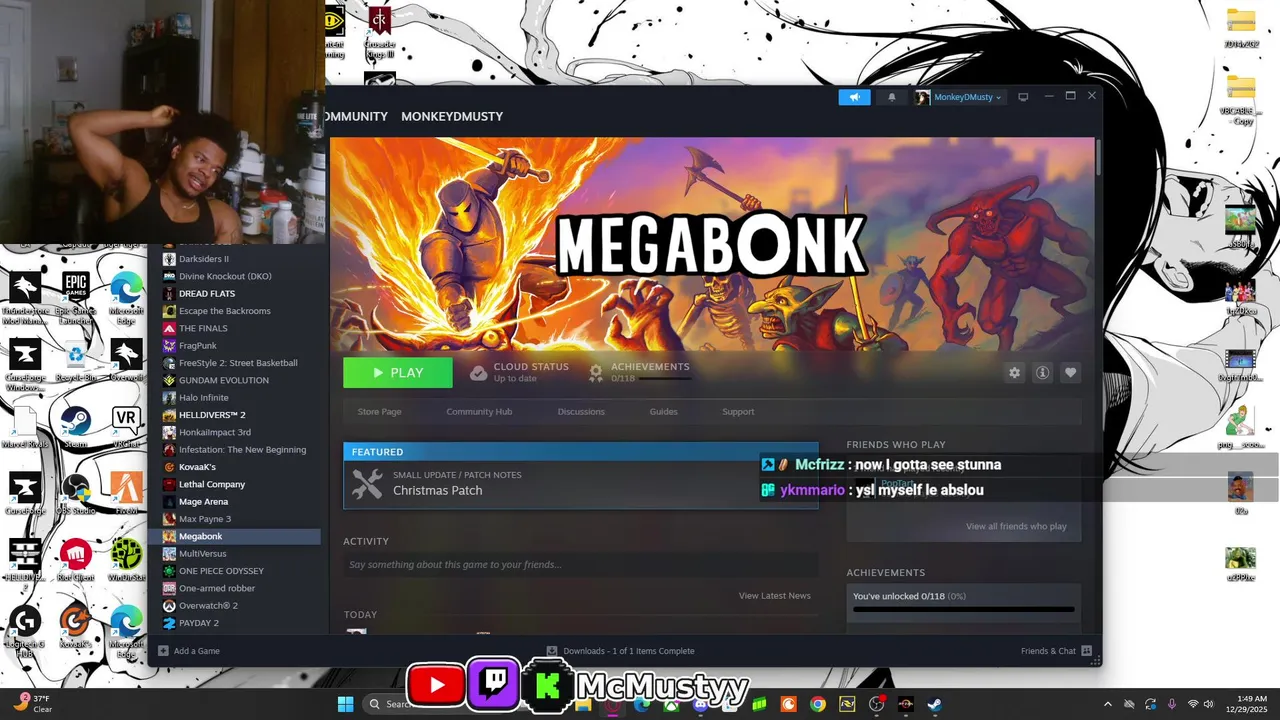1280x720 pixels.
Task: Open Steam announcements megaphone button
Action: point(854,97)
